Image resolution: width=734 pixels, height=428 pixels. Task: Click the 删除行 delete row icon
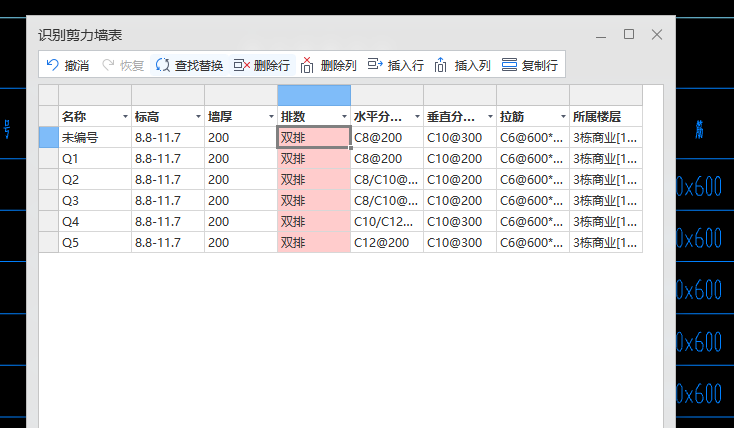[x=242, y=65]
